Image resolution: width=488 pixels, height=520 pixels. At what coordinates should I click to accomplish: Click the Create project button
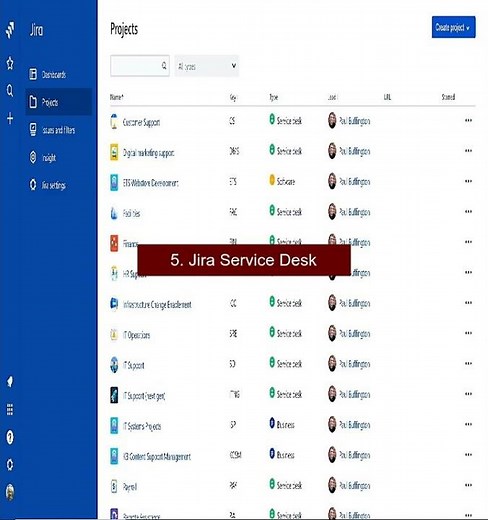click(453, 27)
